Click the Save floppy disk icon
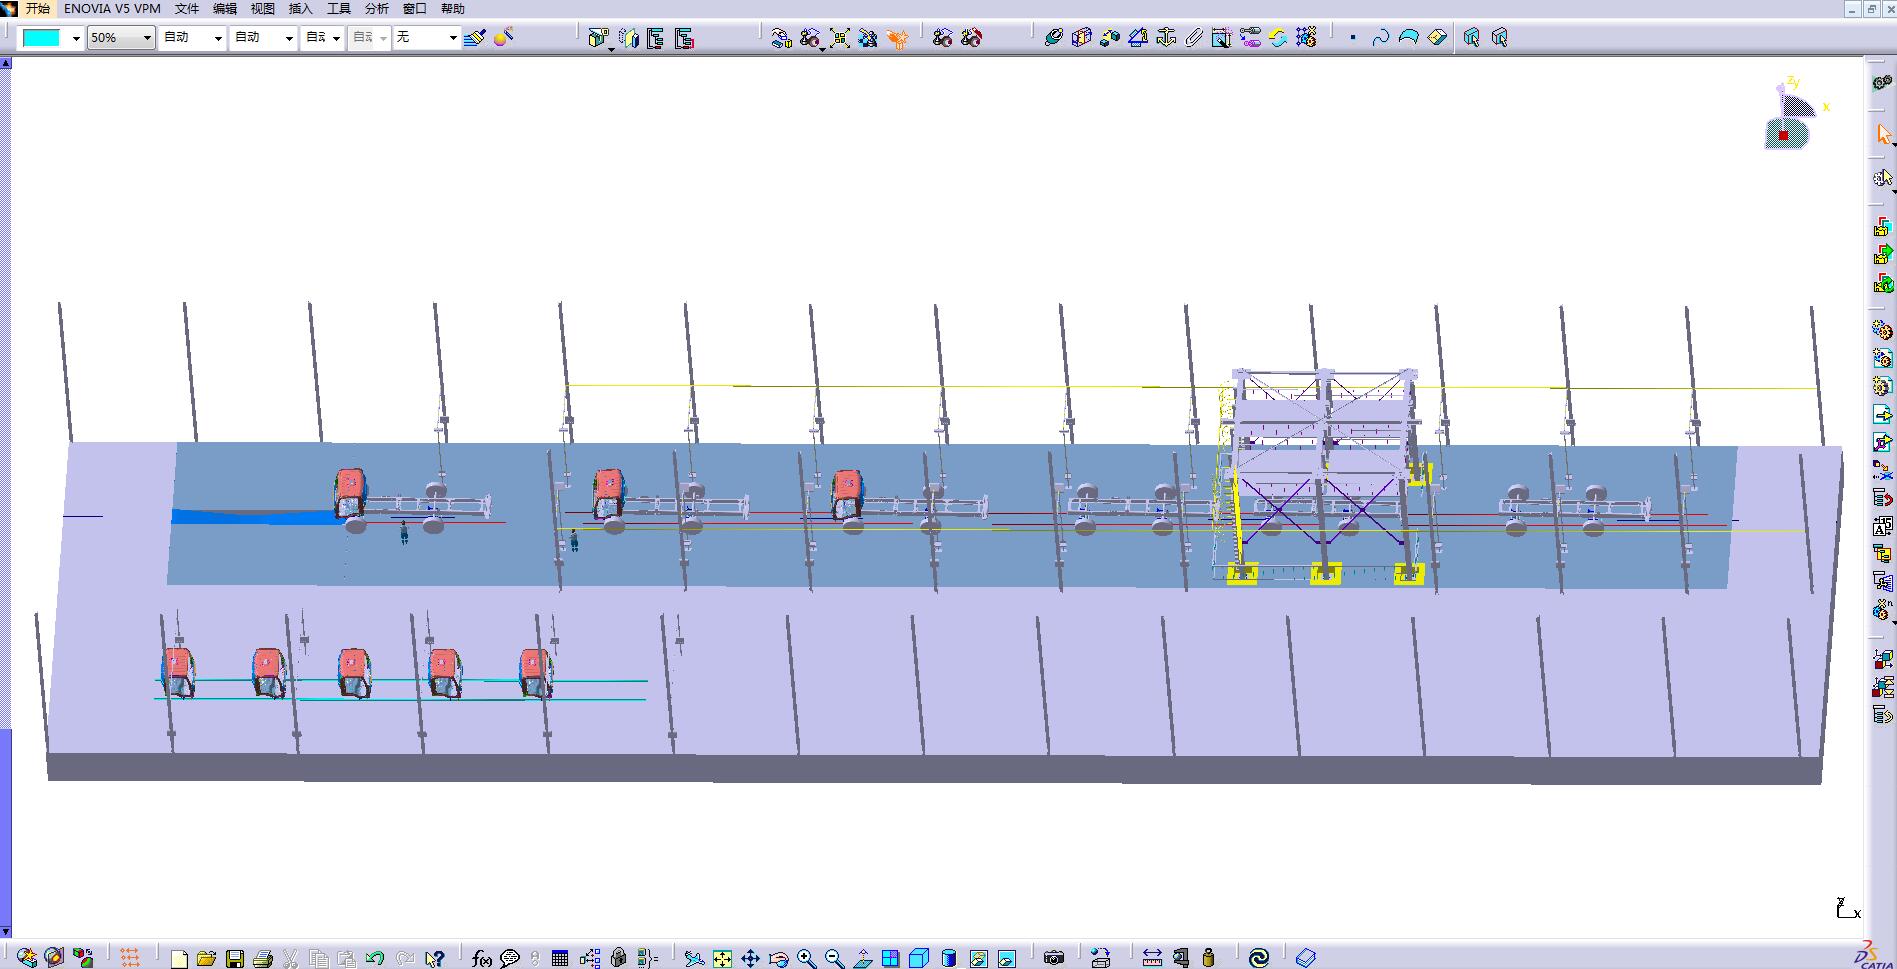Screen dimensions: 1897x969 (235, 958)
